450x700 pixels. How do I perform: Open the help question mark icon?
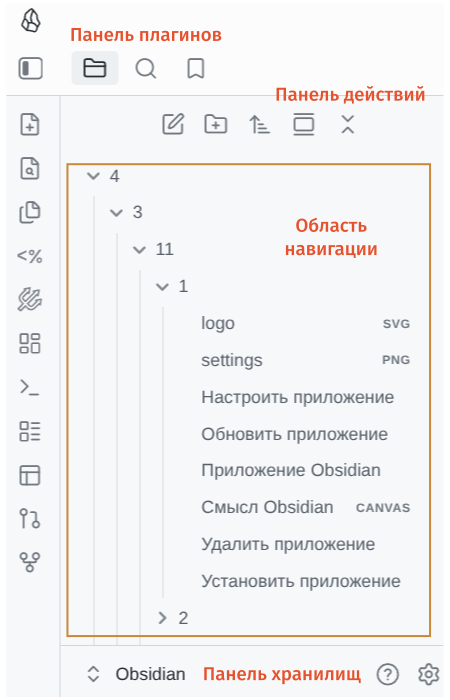[x=388, y=674]
